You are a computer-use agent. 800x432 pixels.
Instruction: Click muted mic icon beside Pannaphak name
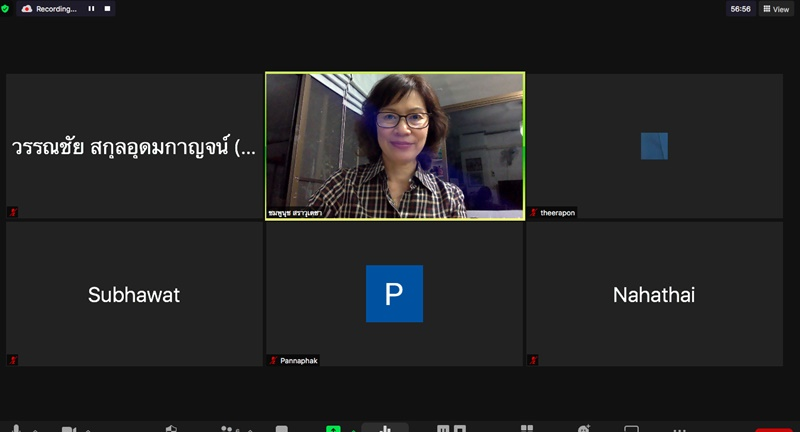pos(273,360)
